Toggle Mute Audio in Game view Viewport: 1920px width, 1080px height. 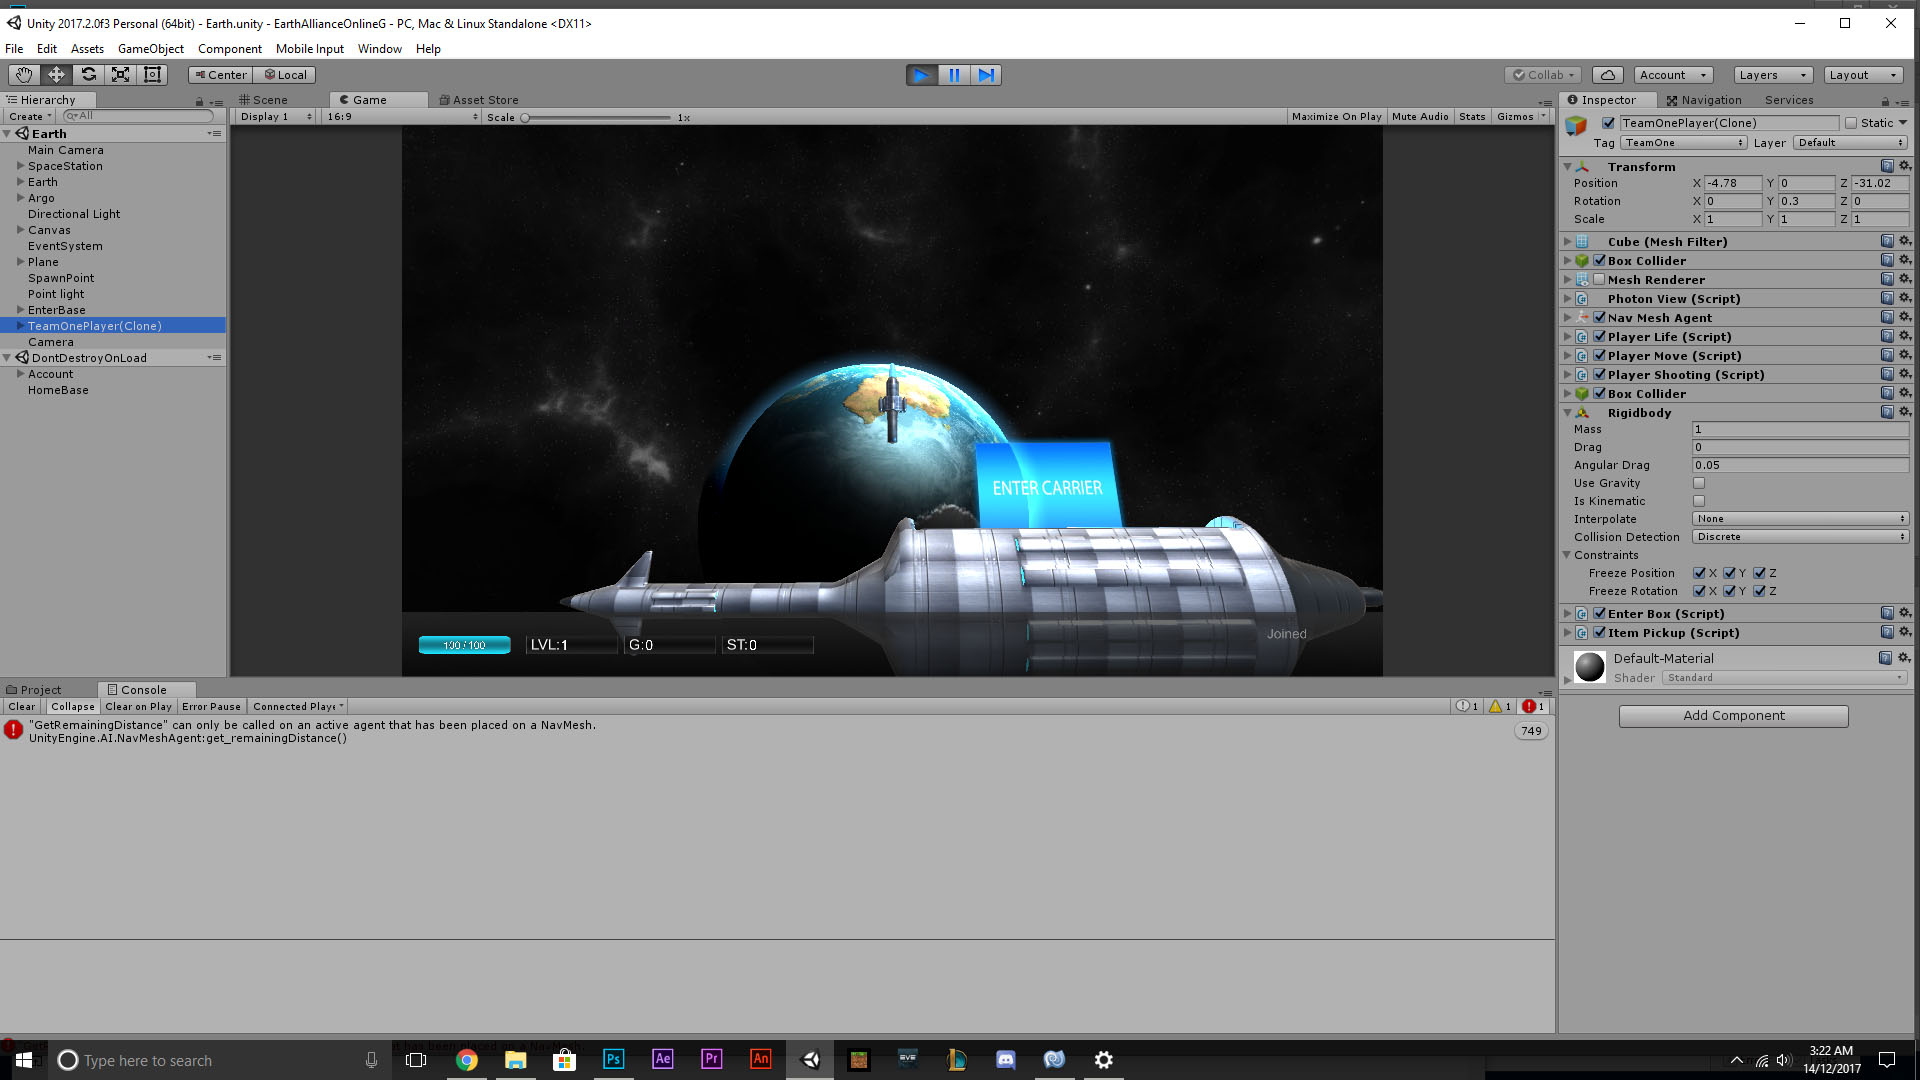[1420, 117]
